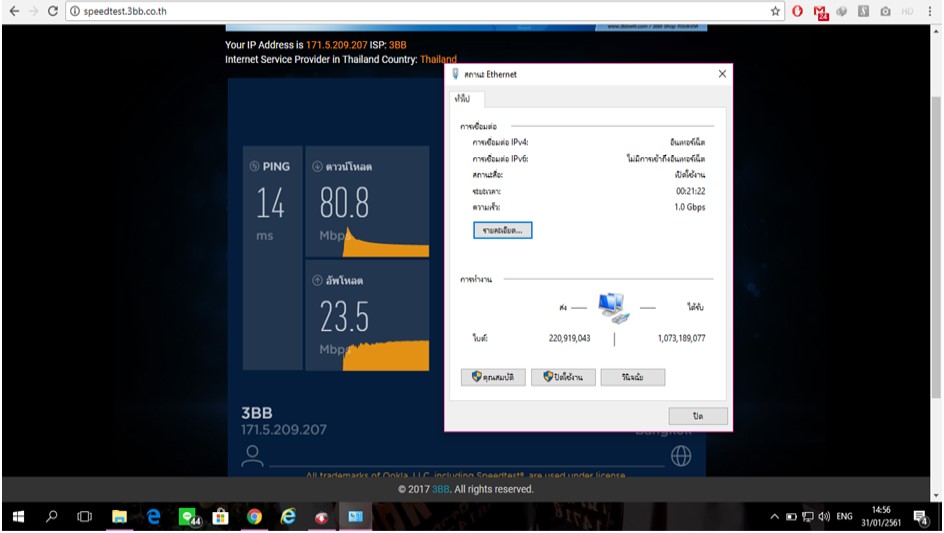This screenshot has height=533, width=944.
Task: Open the Chrome three-dot menu
Action: coord(930,11)
